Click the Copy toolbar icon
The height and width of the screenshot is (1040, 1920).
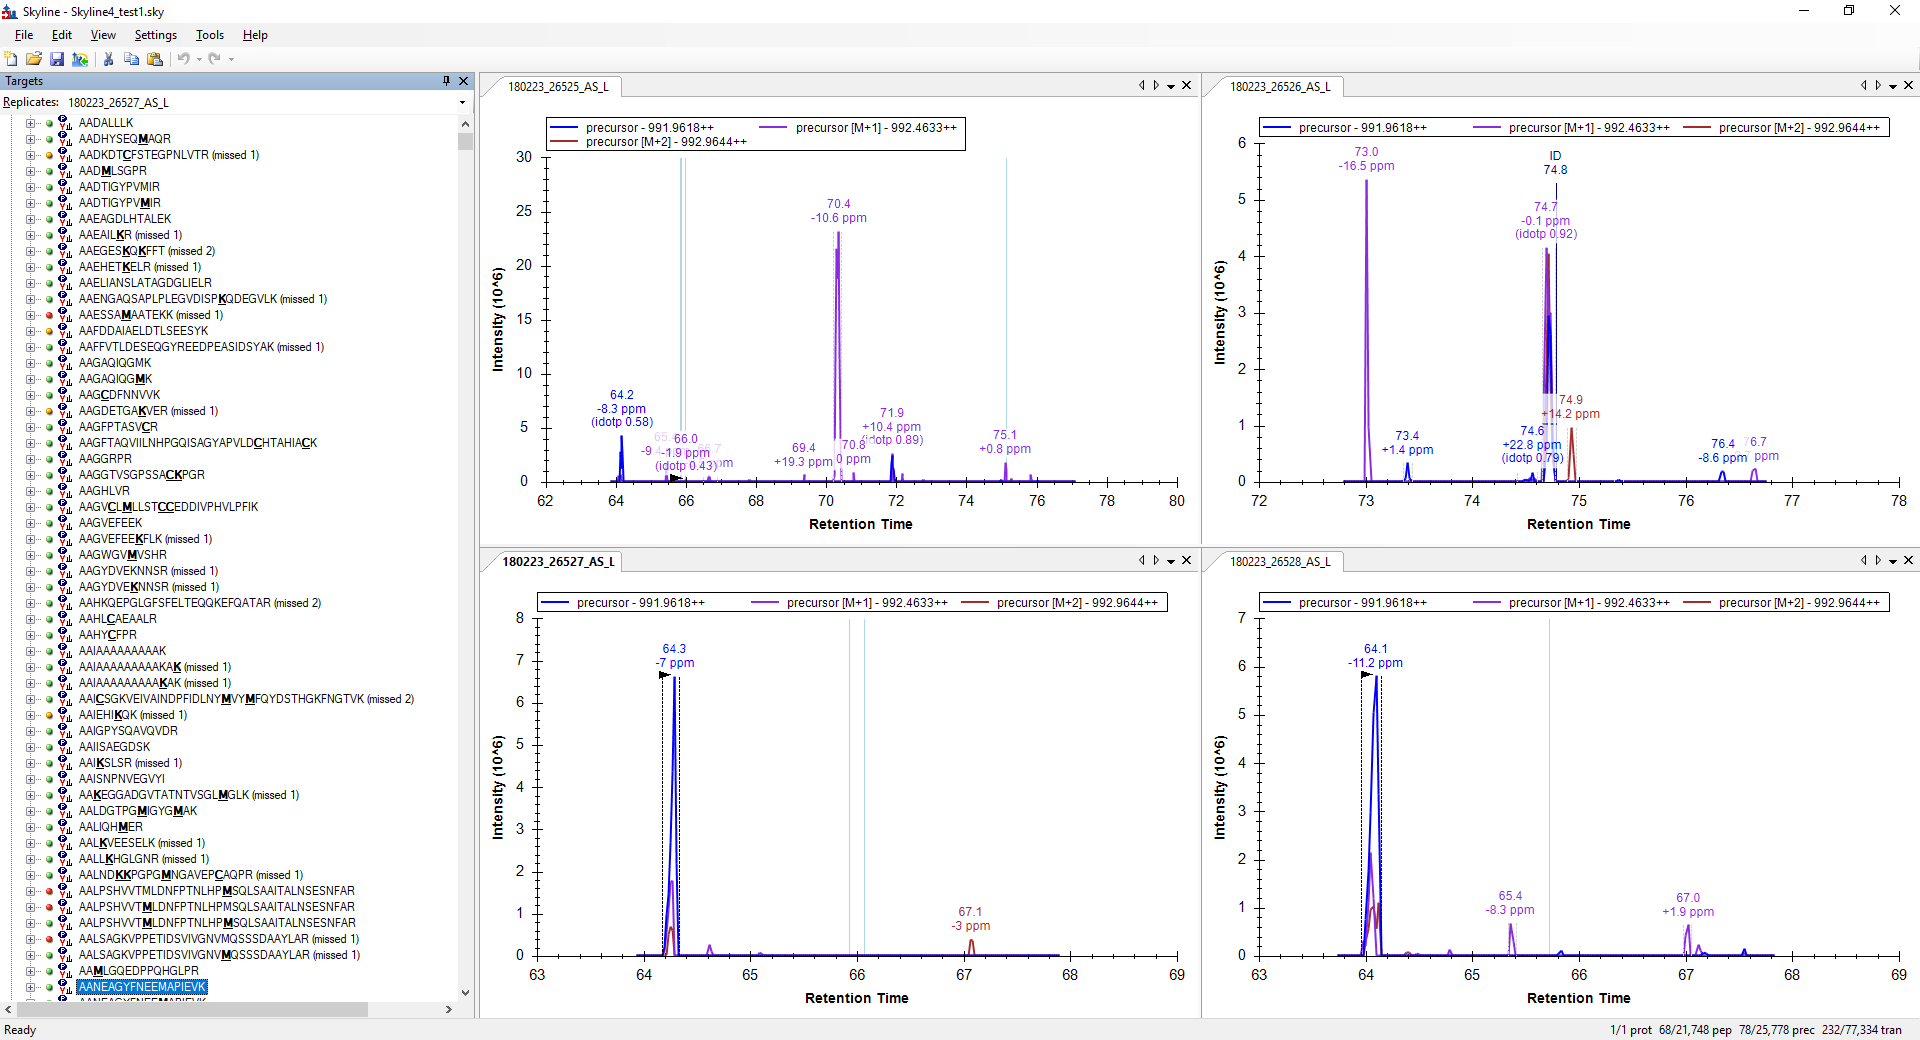[x=131, y=59]
